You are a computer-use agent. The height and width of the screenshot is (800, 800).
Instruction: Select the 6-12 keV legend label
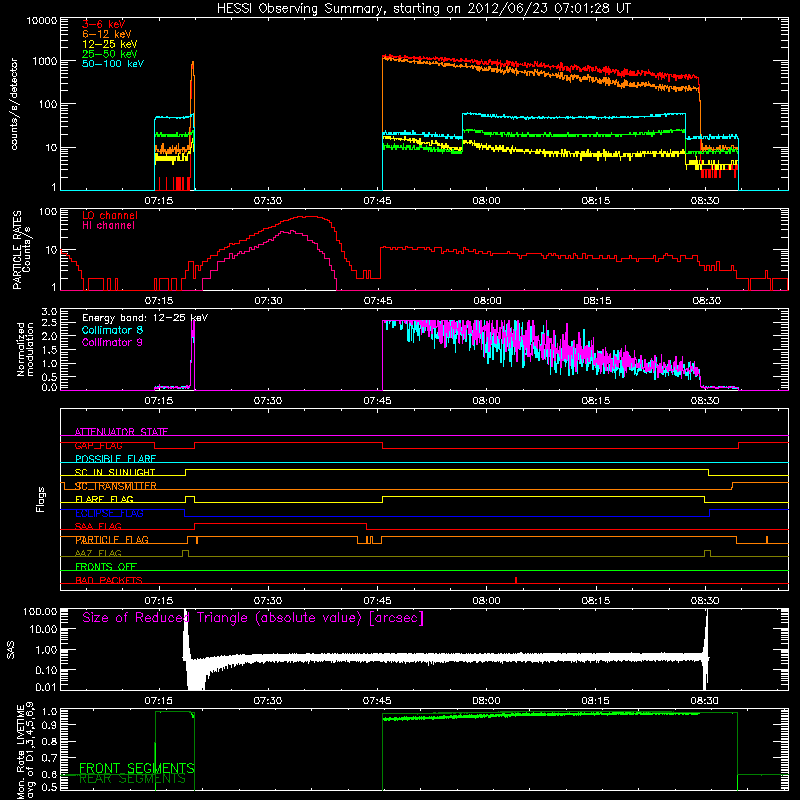107,34
